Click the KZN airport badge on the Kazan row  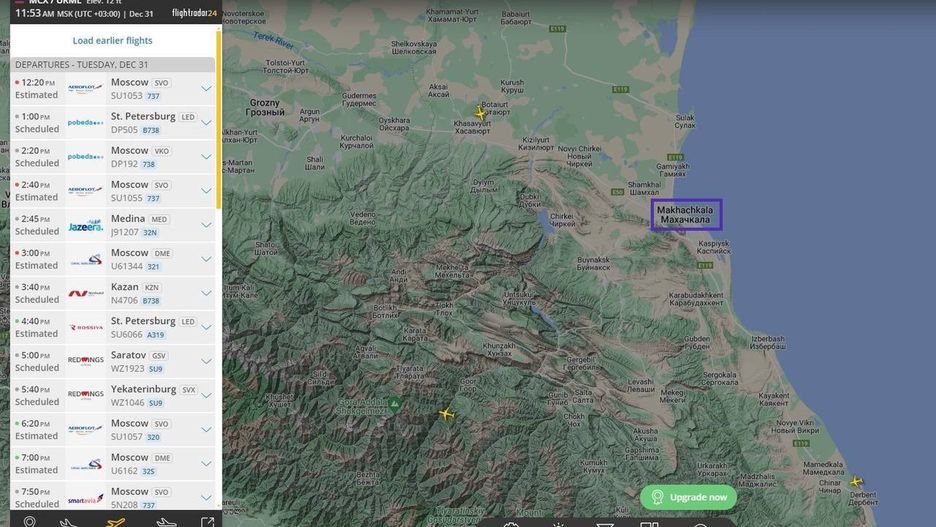pos(152,287)
